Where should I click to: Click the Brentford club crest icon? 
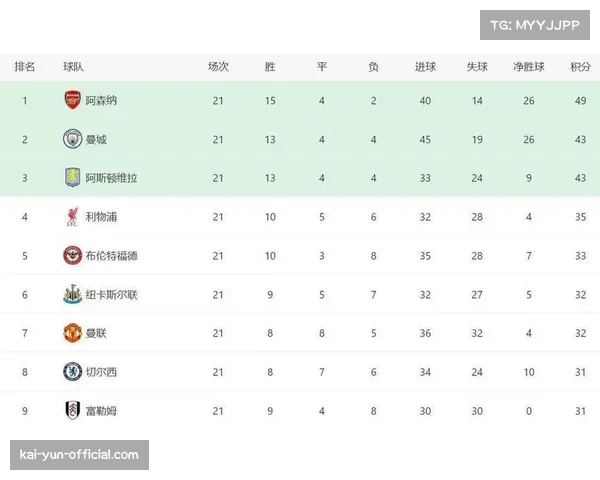tap(72, 256)
